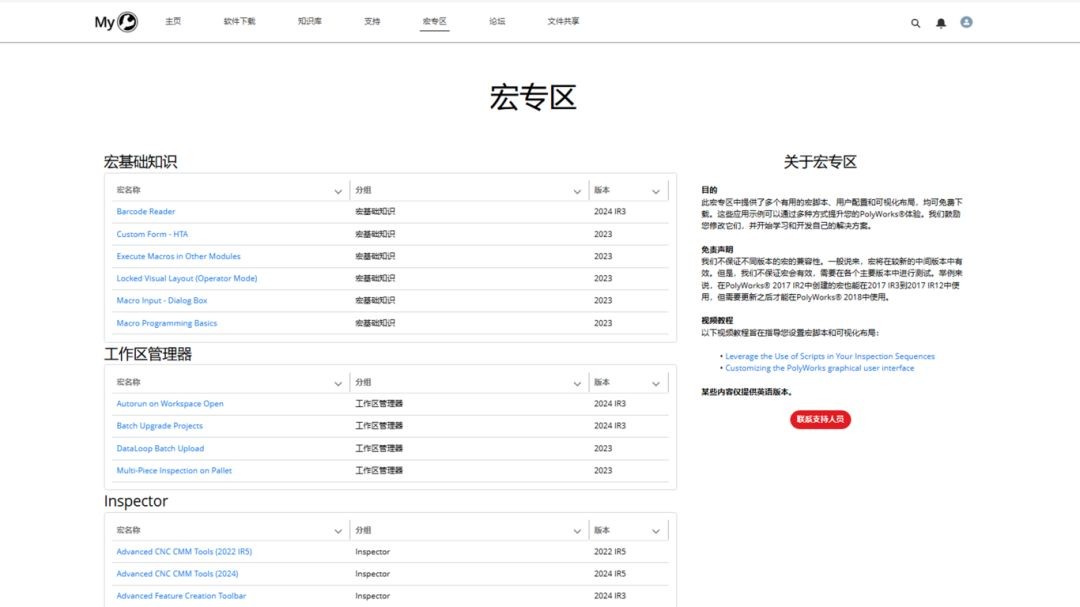Open the 论坛 nav item
The image size is (1080, 607).
[497, 21]
